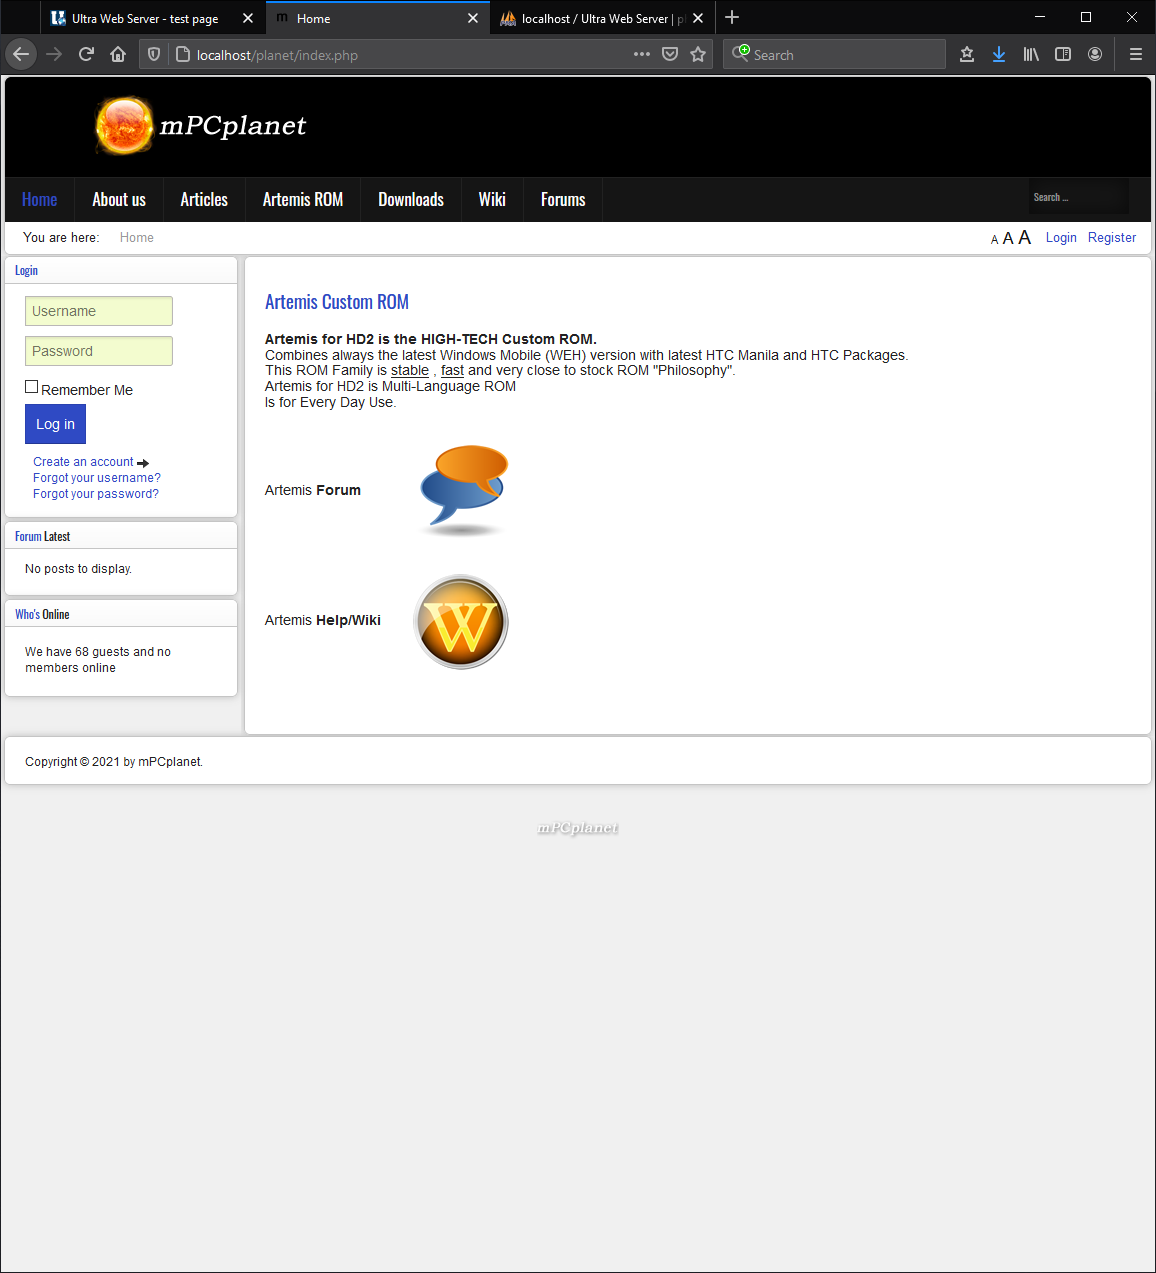The image size is (1156, 1273).
Task: Open the Artemis Help/Wiki W icon
Action: click(x=461, y=621)
